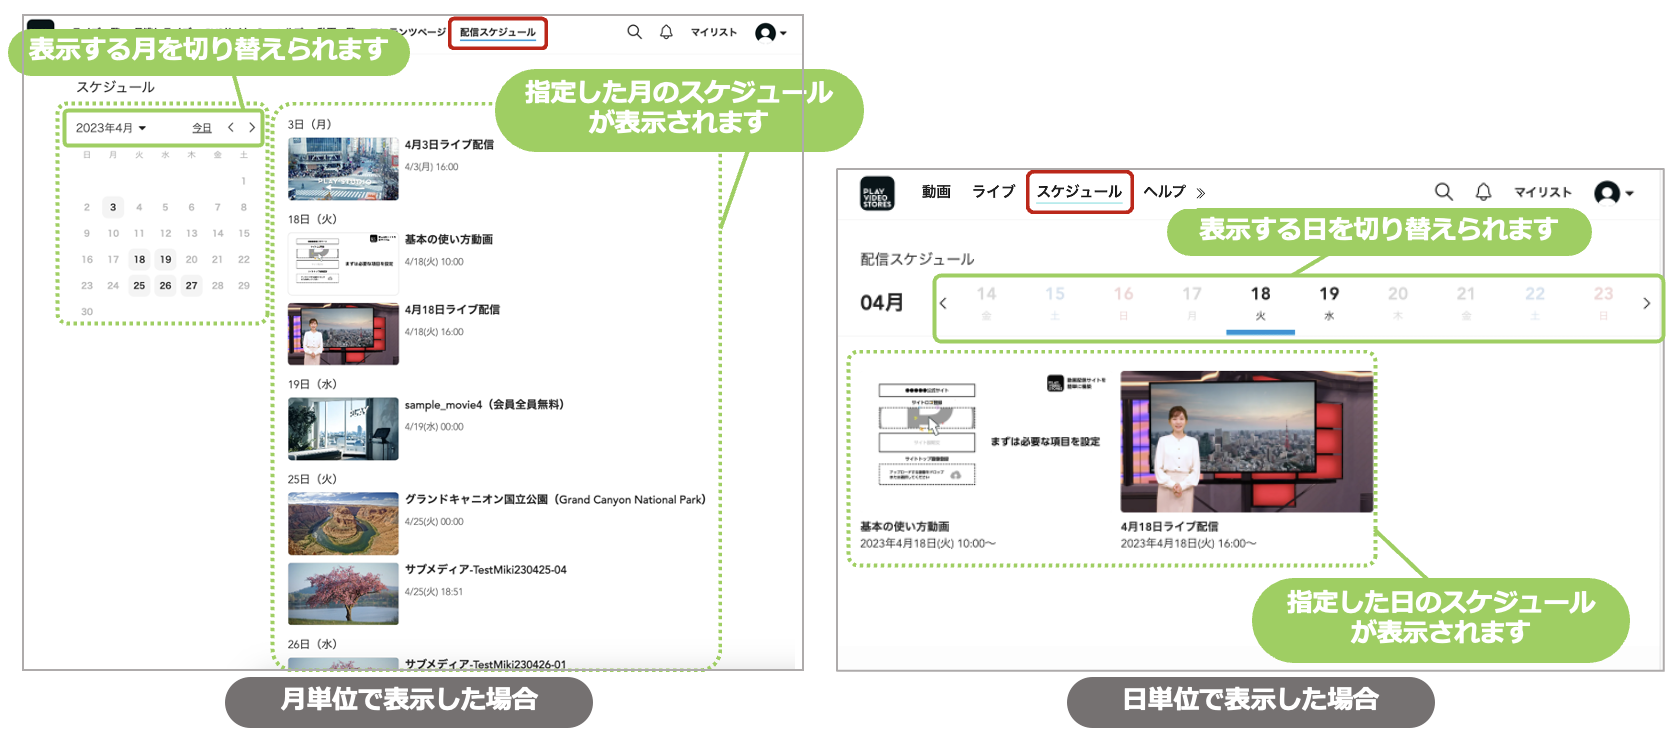Screen dimensions: 1678x740
Task: Open the 4月18日ライブ配信 thumbnail in day view
Action: [x=1246, y=441]
